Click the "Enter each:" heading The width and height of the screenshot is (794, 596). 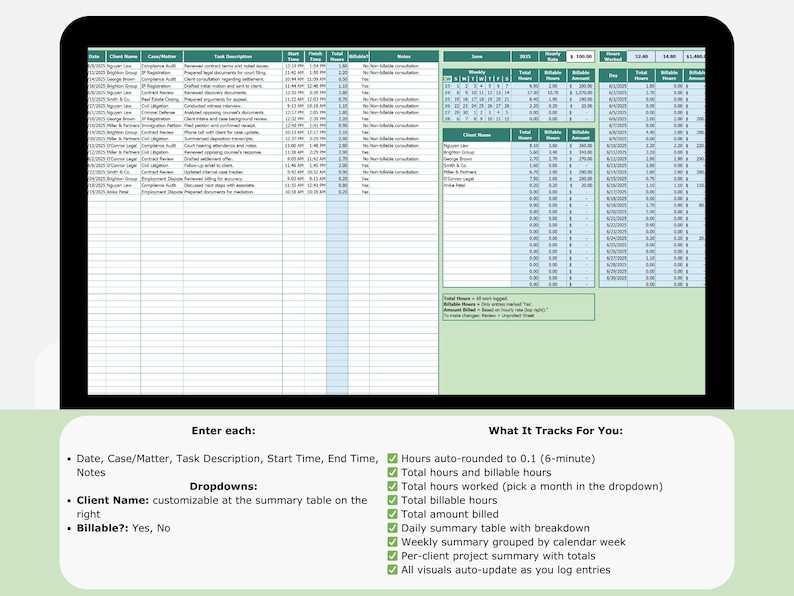(x=223, y=431)
